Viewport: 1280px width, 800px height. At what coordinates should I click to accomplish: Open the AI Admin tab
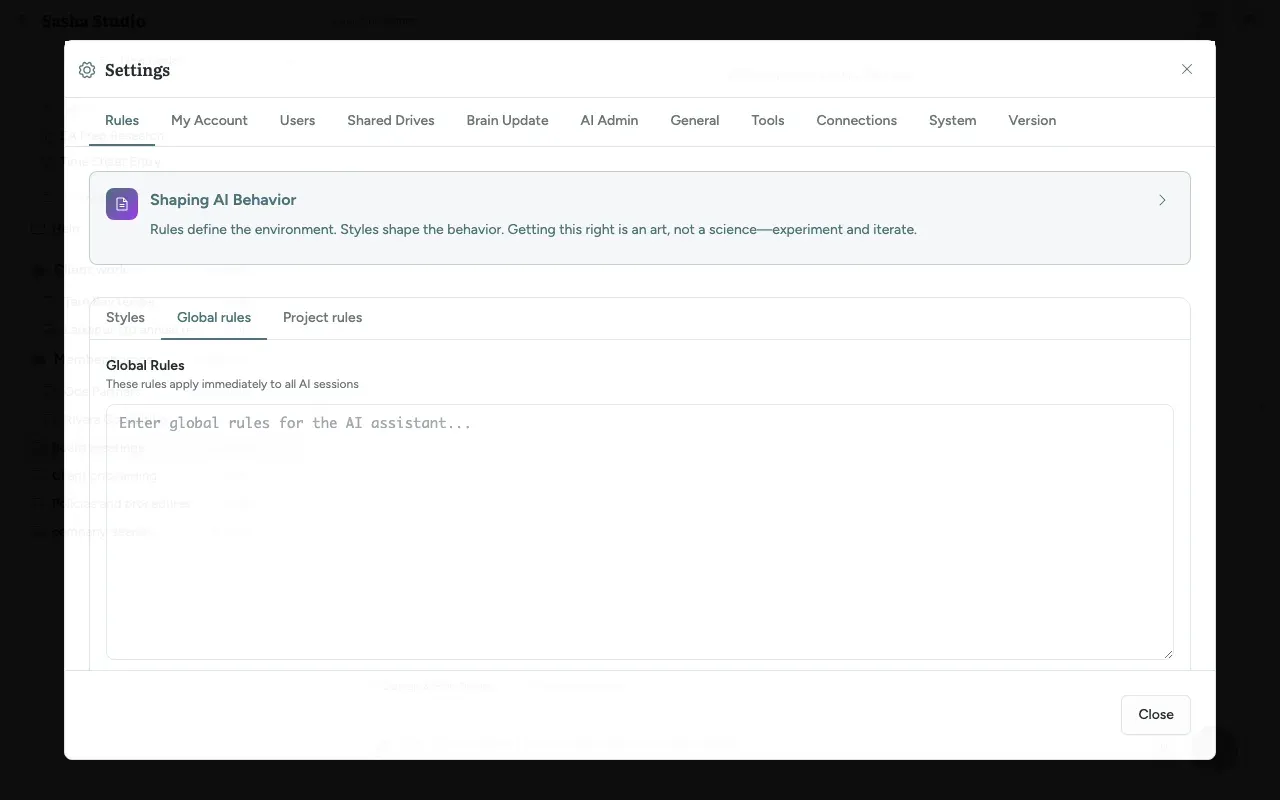pos(609,120)
